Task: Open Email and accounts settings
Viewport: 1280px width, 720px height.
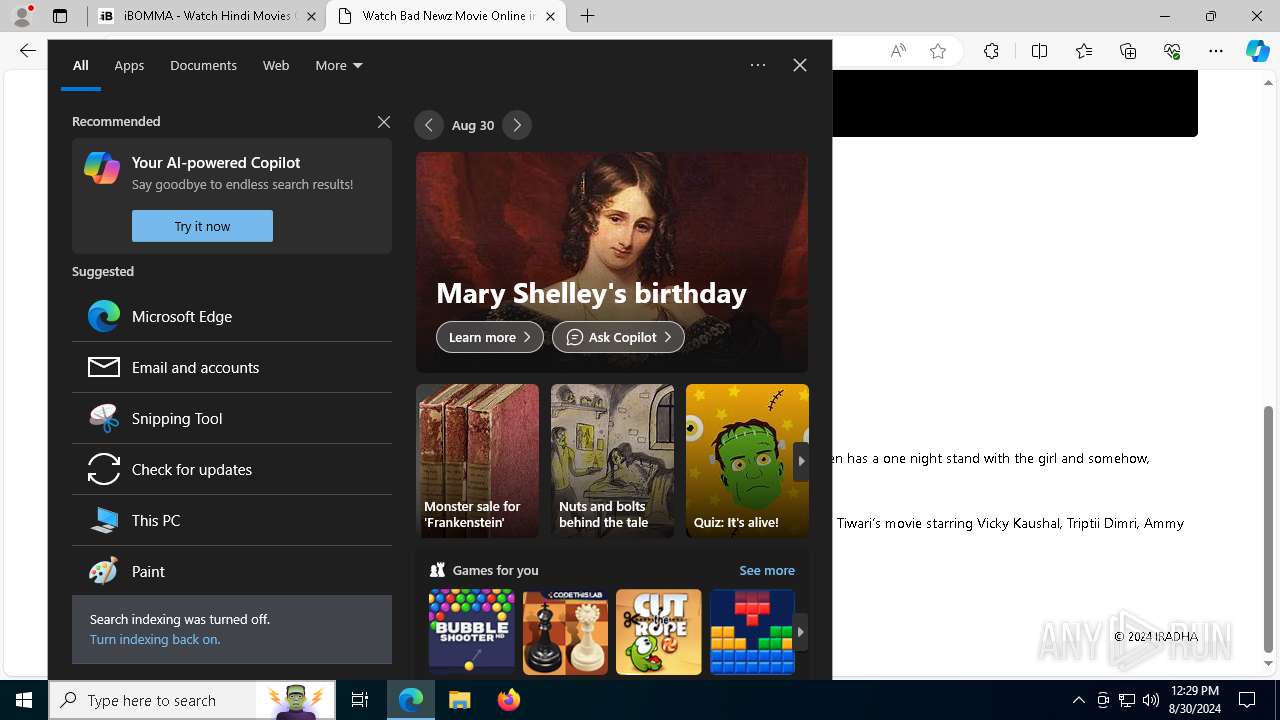Action: pyautogui.click(x=231, y=367)
